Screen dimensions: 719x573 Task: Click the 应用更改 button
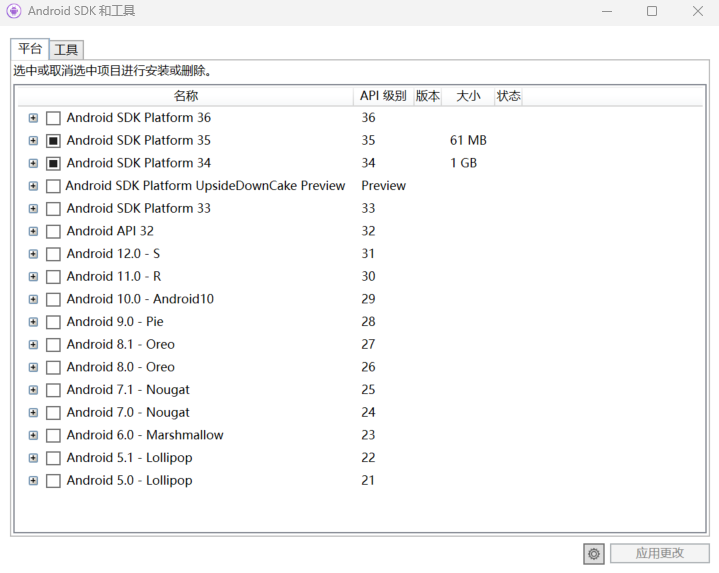coord(659,553)
